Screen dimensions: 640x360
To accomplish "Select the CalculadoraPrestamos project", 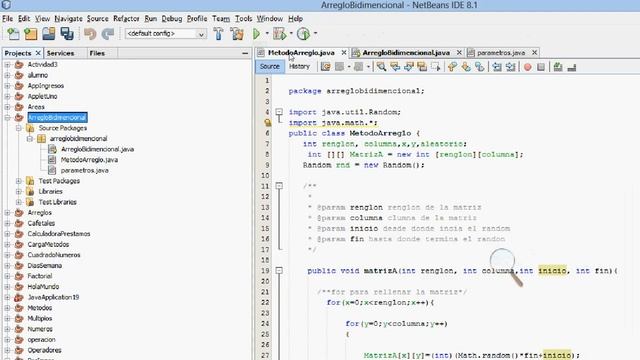I will (59, 234).
